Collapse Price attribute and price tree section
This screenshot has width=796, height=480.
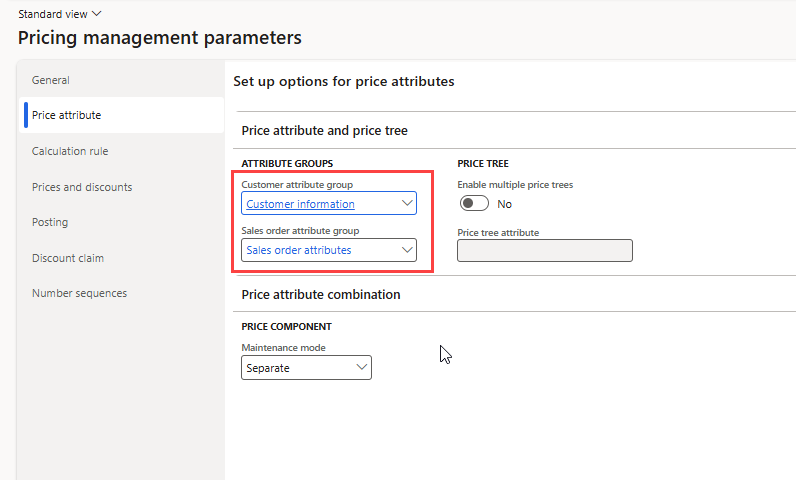coord(325,131)
